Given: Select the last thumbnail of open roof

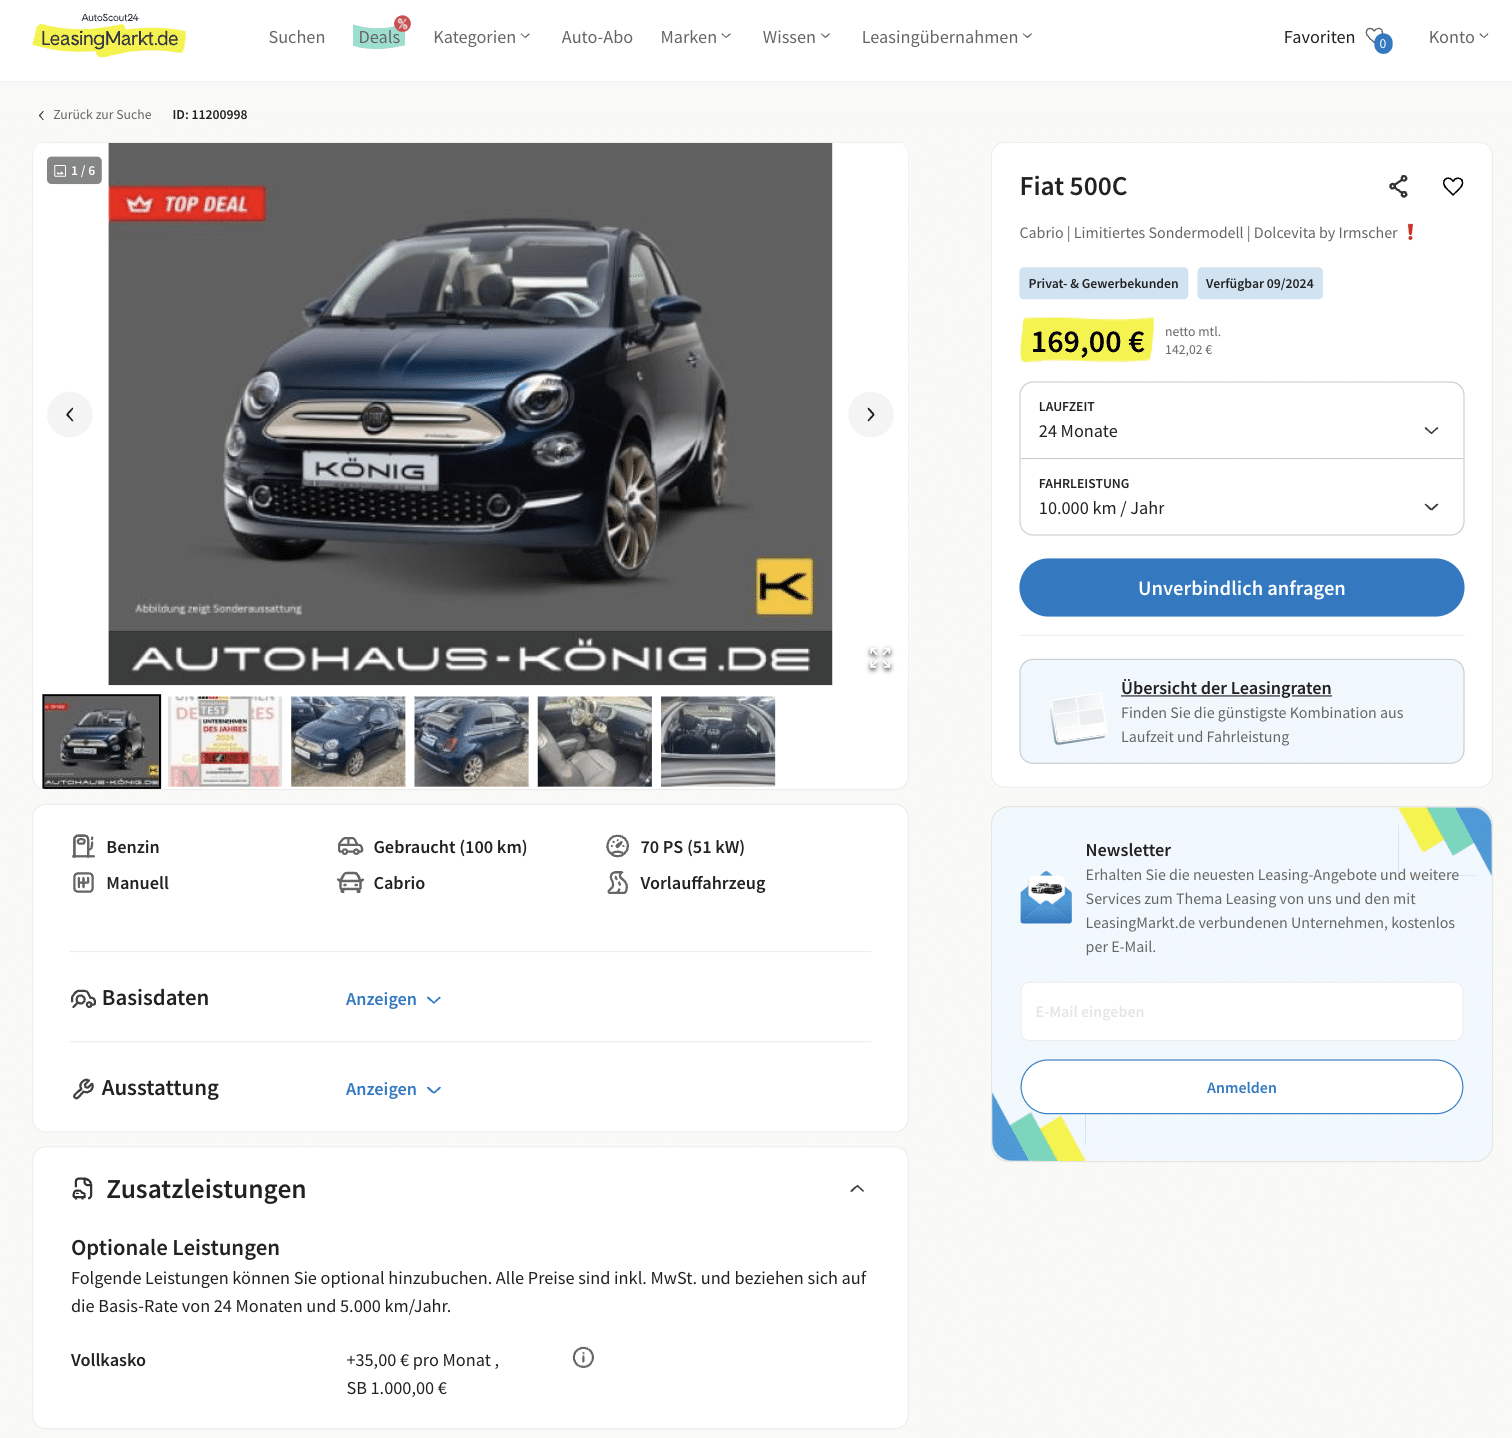Looking at the screenshot, I should click(717, 742).
